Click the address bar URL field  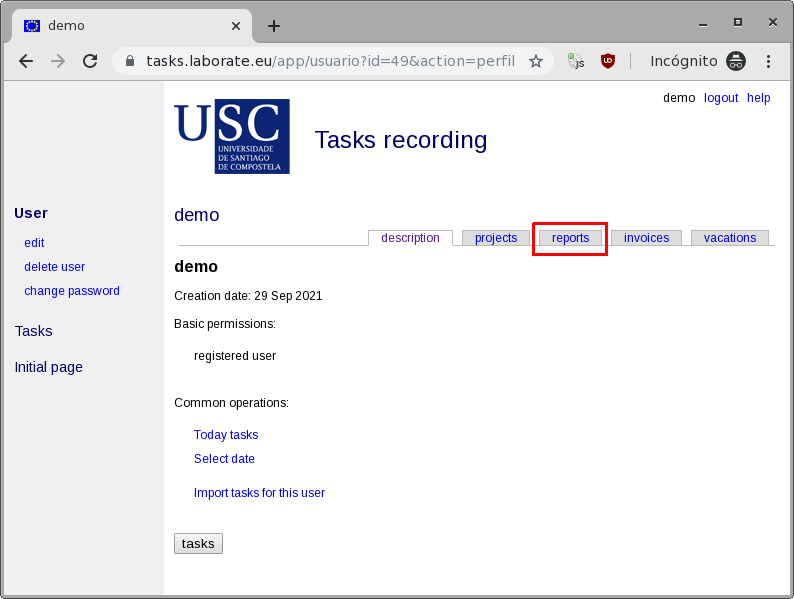click(330, 61)
